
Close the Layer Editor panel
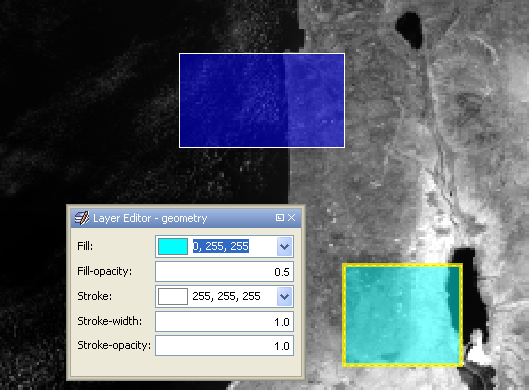tap(292, 218)
